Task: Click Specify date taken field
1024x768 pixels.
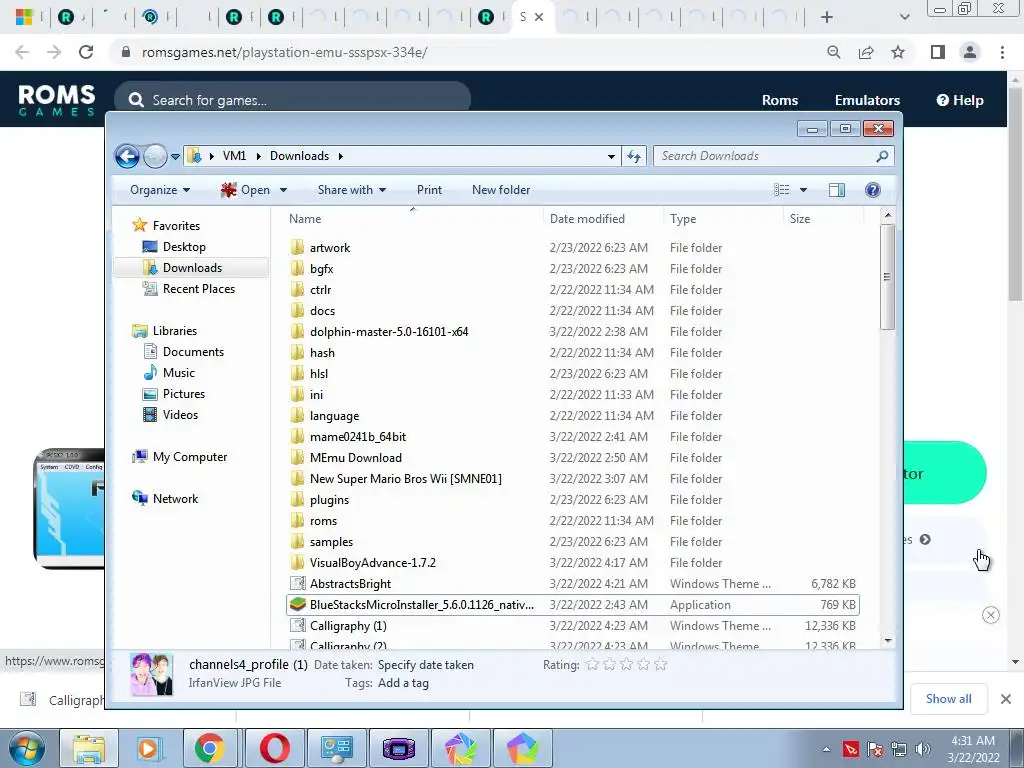Action: 426,665
